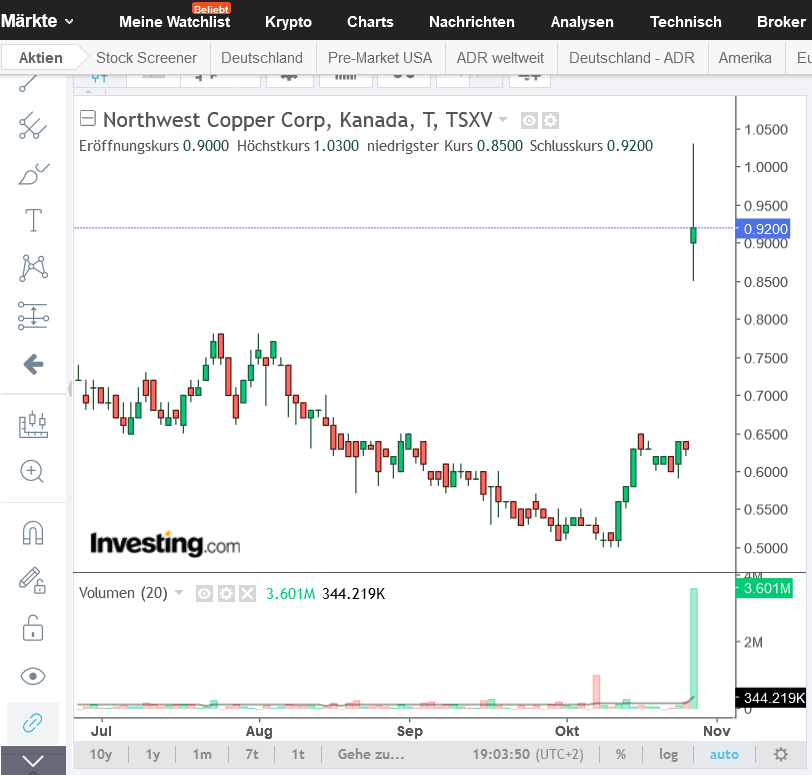This screenshot has width=812, height=775.
Task: Click the Okt label on time axis
Action: point(567,731)
